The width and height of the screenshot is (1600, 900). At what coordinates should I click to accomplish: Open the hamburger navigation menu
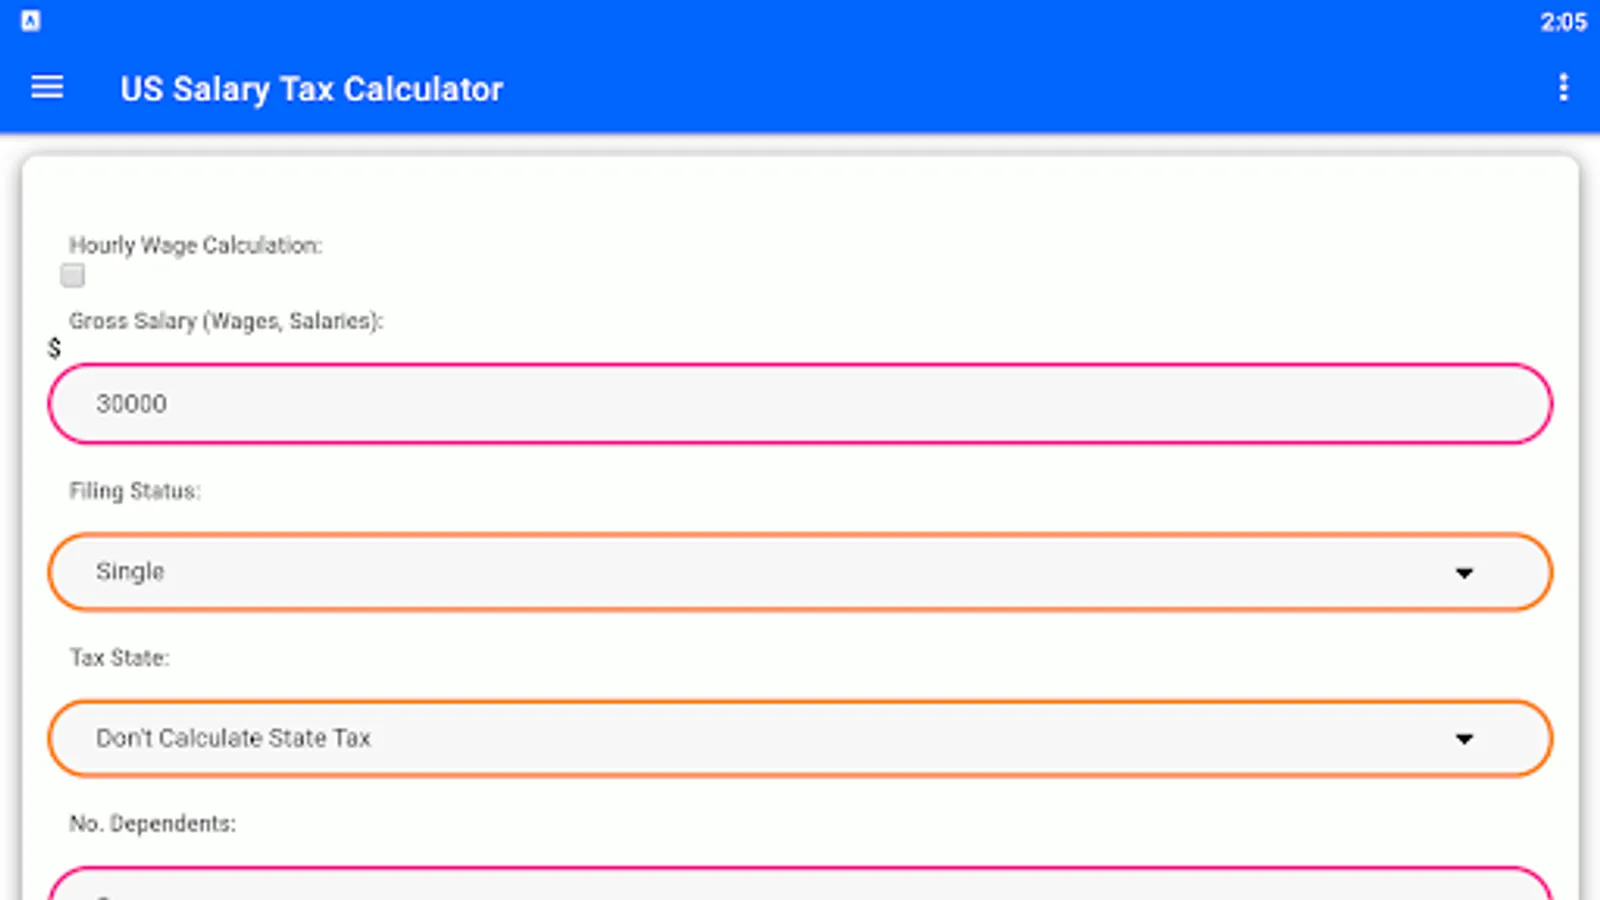pos(47,88)
